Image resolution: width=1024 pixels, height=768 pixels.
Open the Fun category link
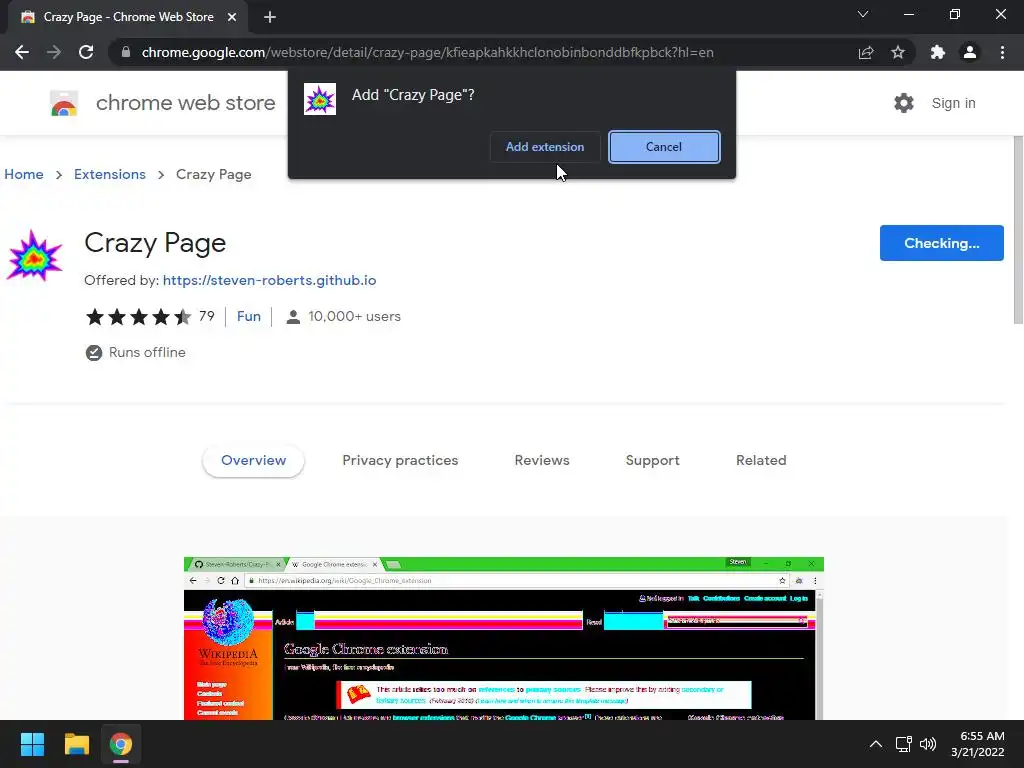(249, 317)
